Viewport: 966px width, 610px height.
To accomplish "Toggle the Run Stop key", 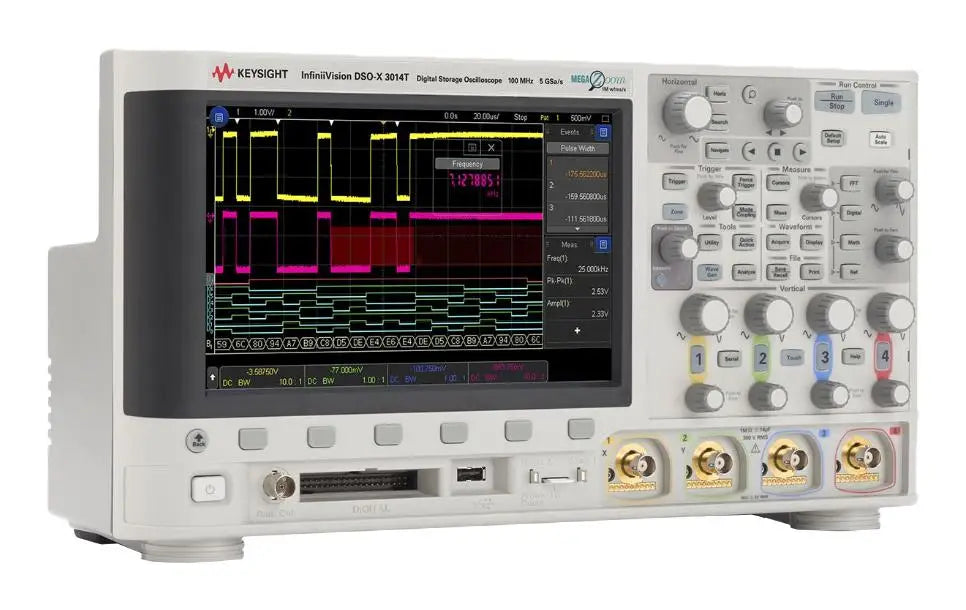I will [x=836, y=101].
